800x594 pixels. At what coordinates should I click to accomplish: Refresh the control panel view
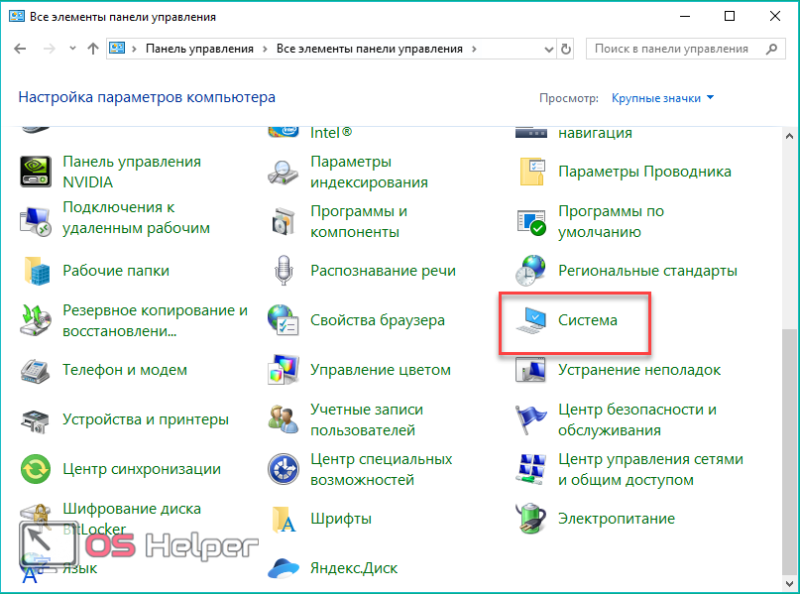[565, 49]
